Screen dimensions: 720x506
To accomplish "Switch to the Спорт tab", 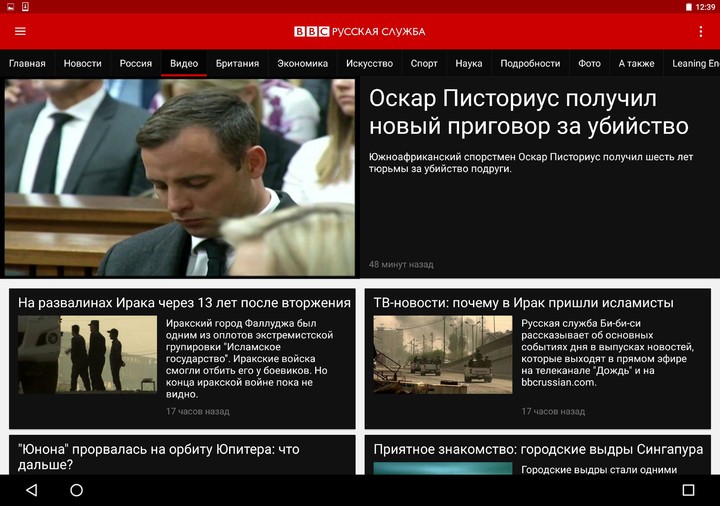I will click(x=424, y=63).
